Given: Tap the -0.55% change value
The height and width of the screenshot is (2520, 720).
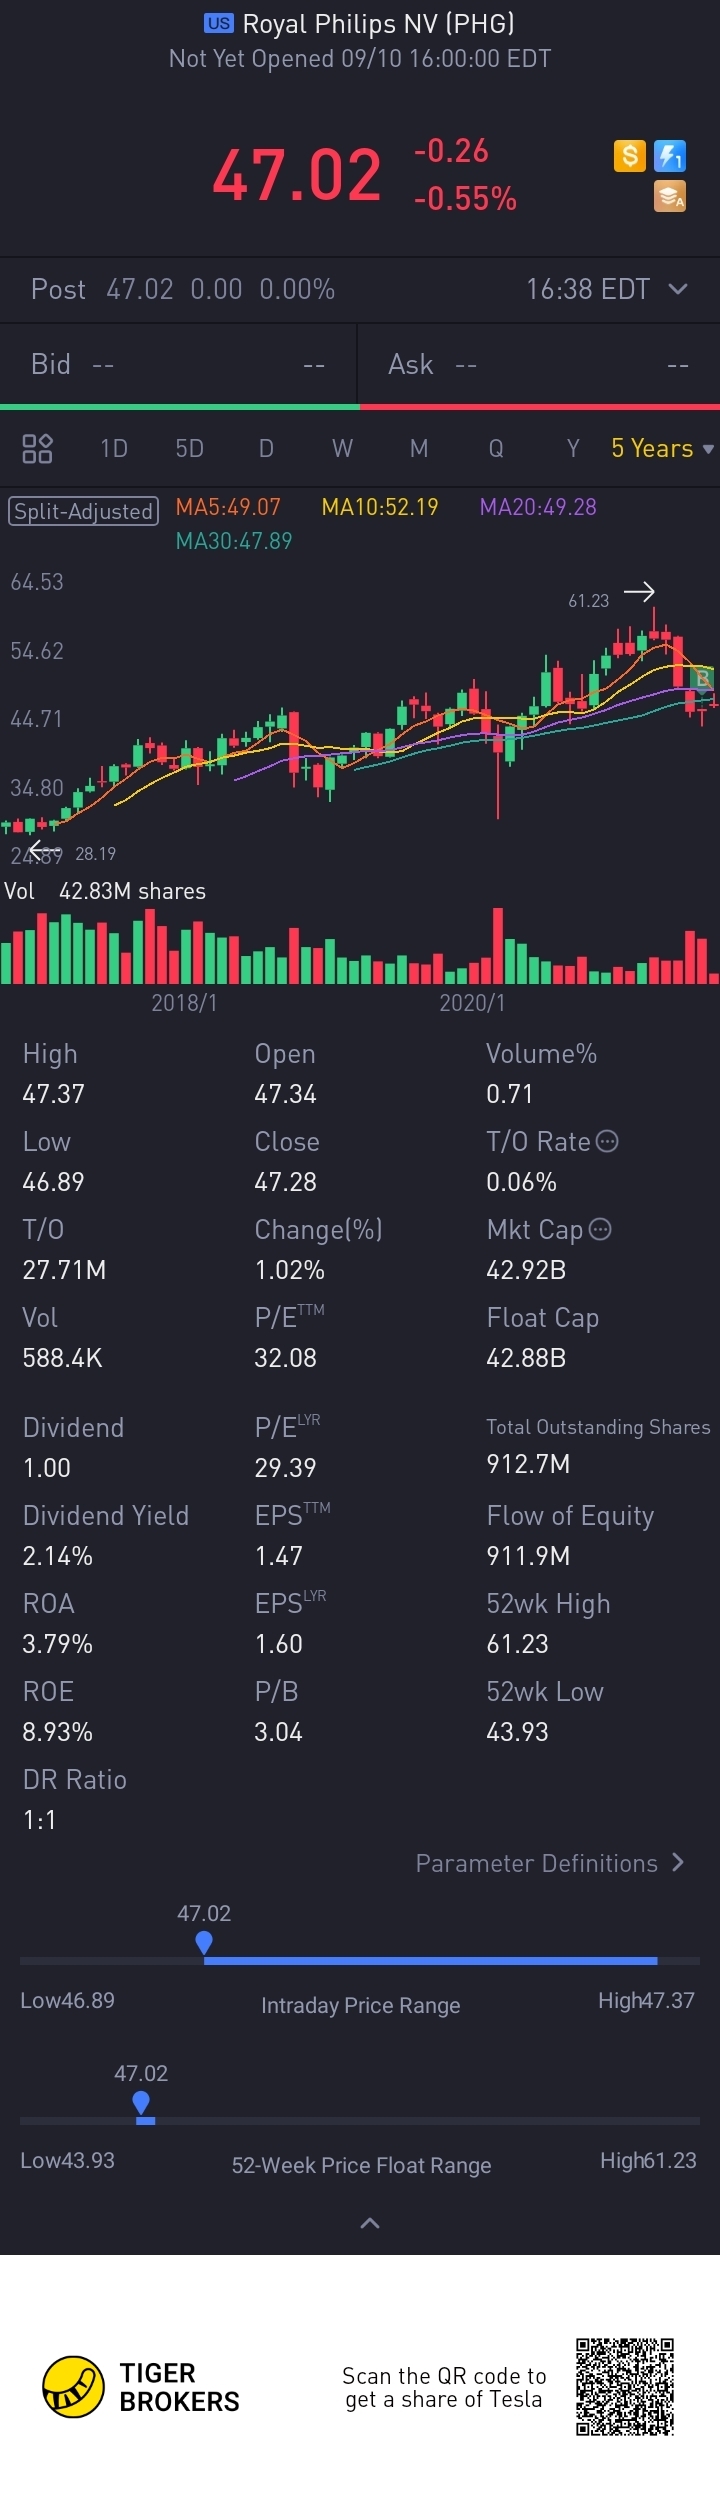Looking at the screenshot, I should click(465, 198).
